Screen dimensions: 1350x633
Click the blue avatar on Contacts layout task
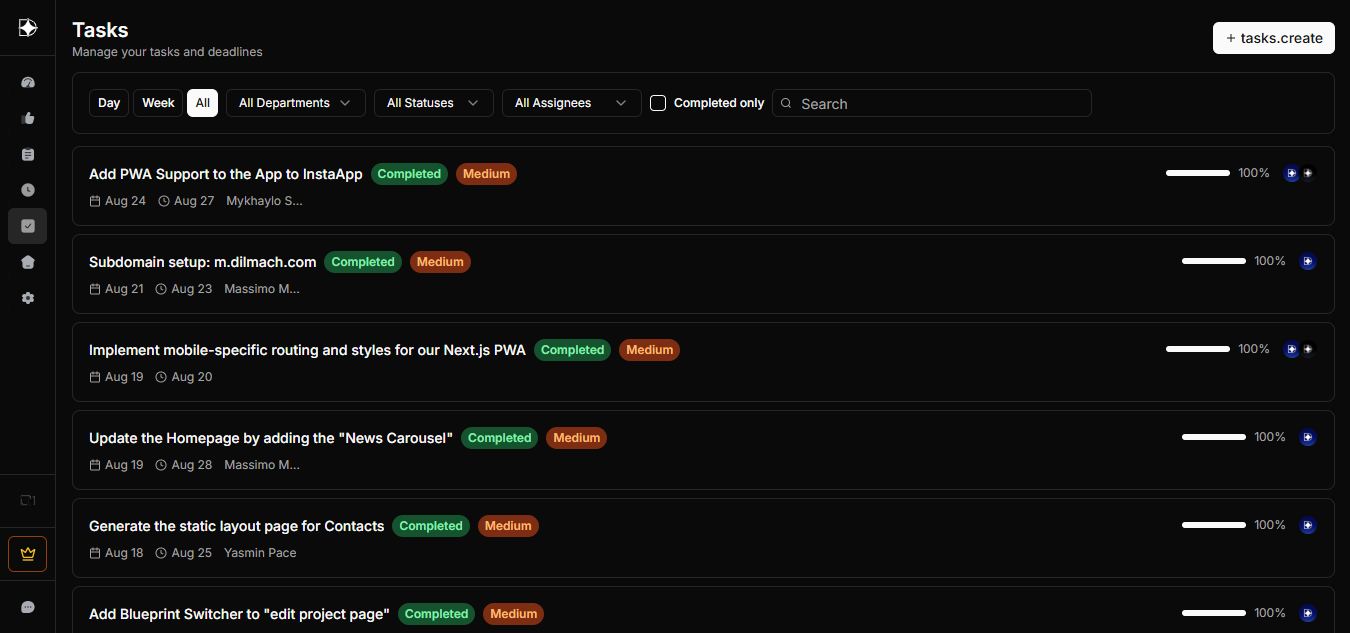coord(1308,525)
